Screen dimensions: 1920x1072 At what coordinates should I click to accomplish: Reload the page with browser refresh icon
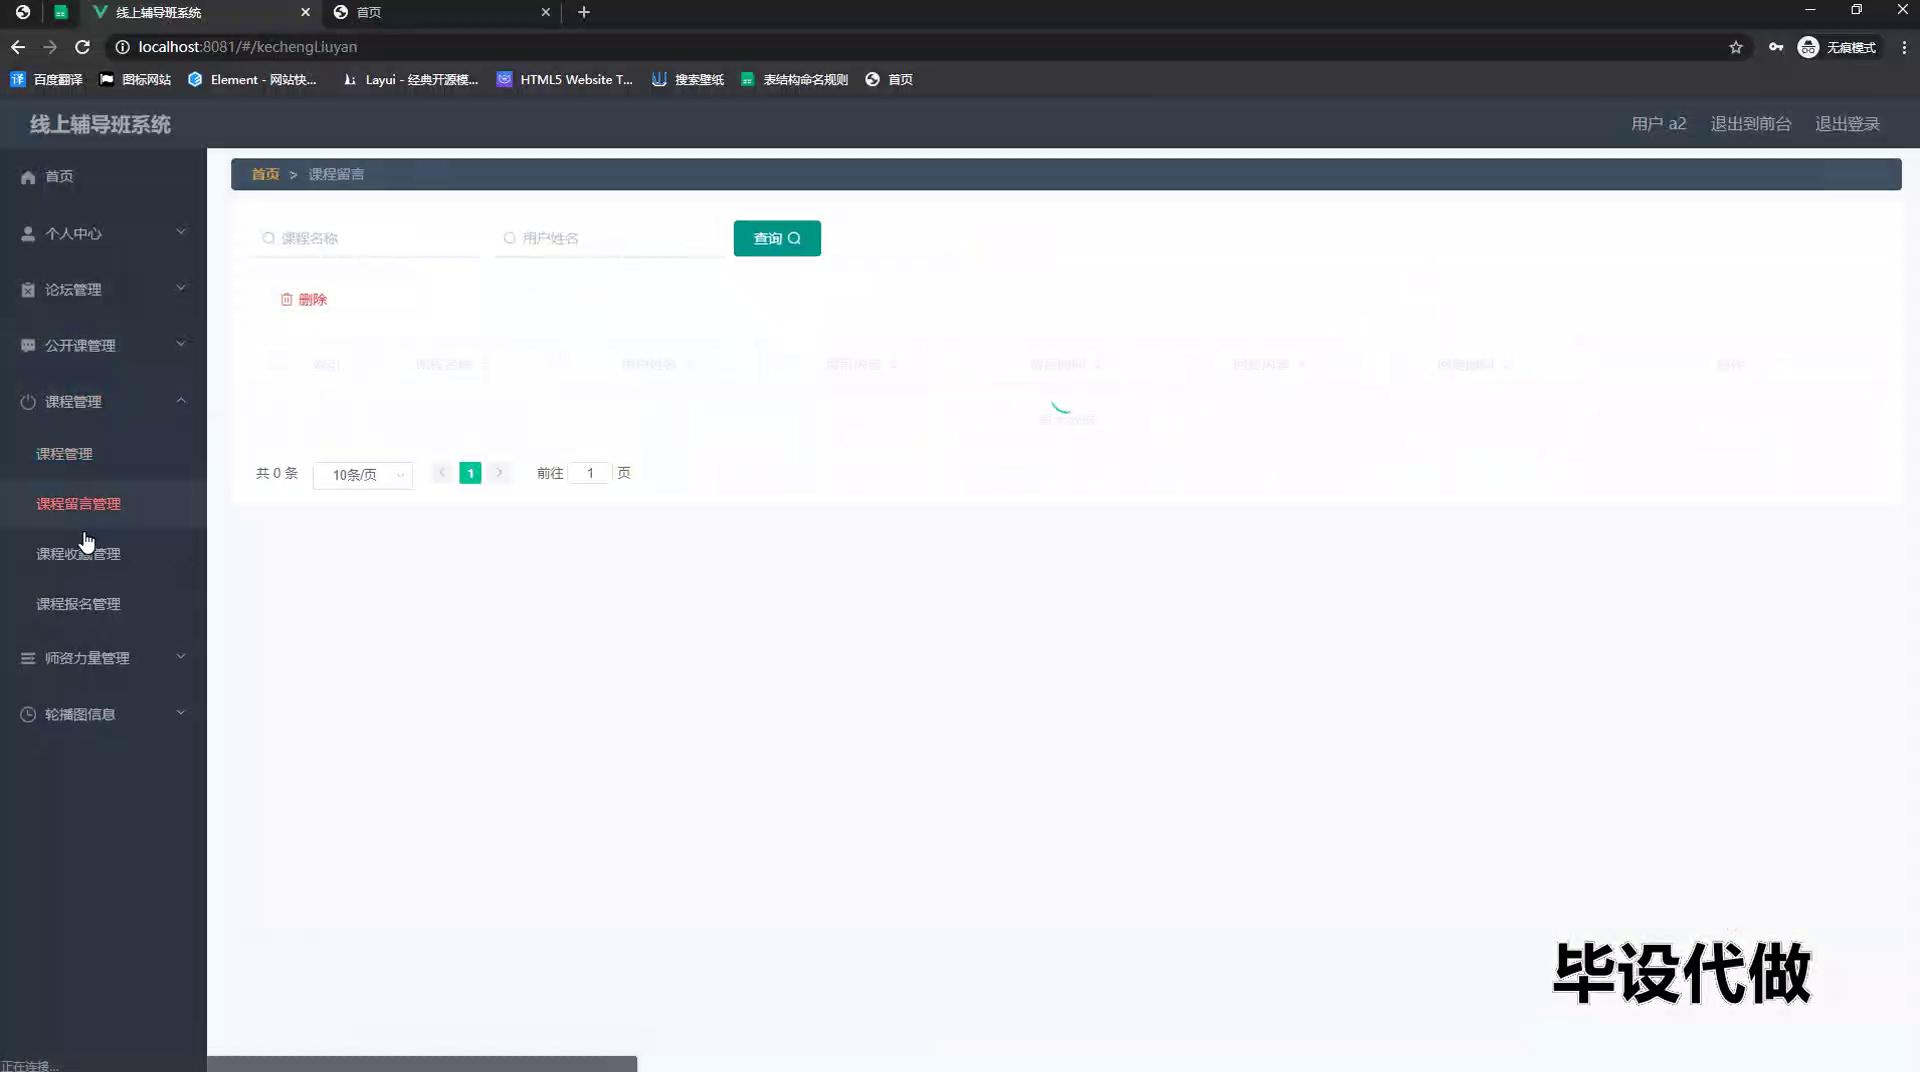[83, 47]
